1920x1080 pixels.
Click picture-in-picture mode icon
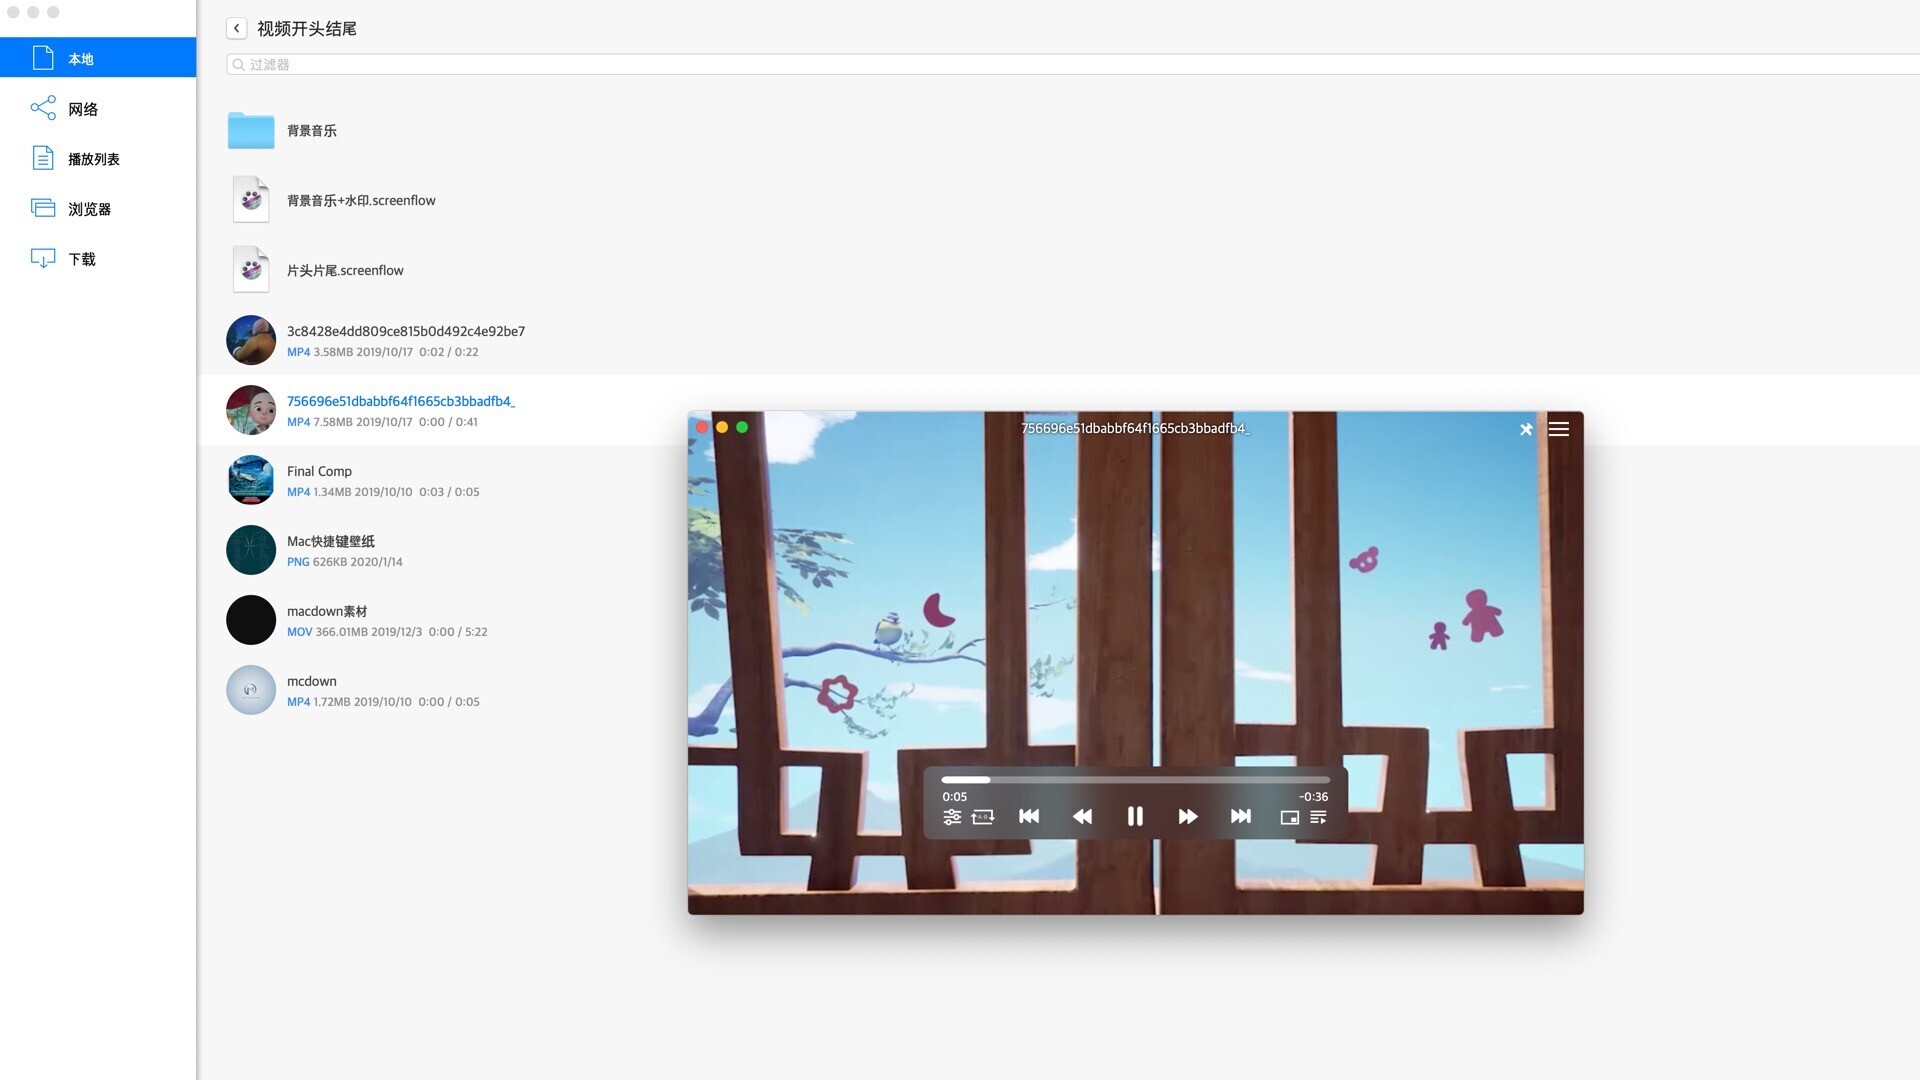click(x=1290, y=816)
